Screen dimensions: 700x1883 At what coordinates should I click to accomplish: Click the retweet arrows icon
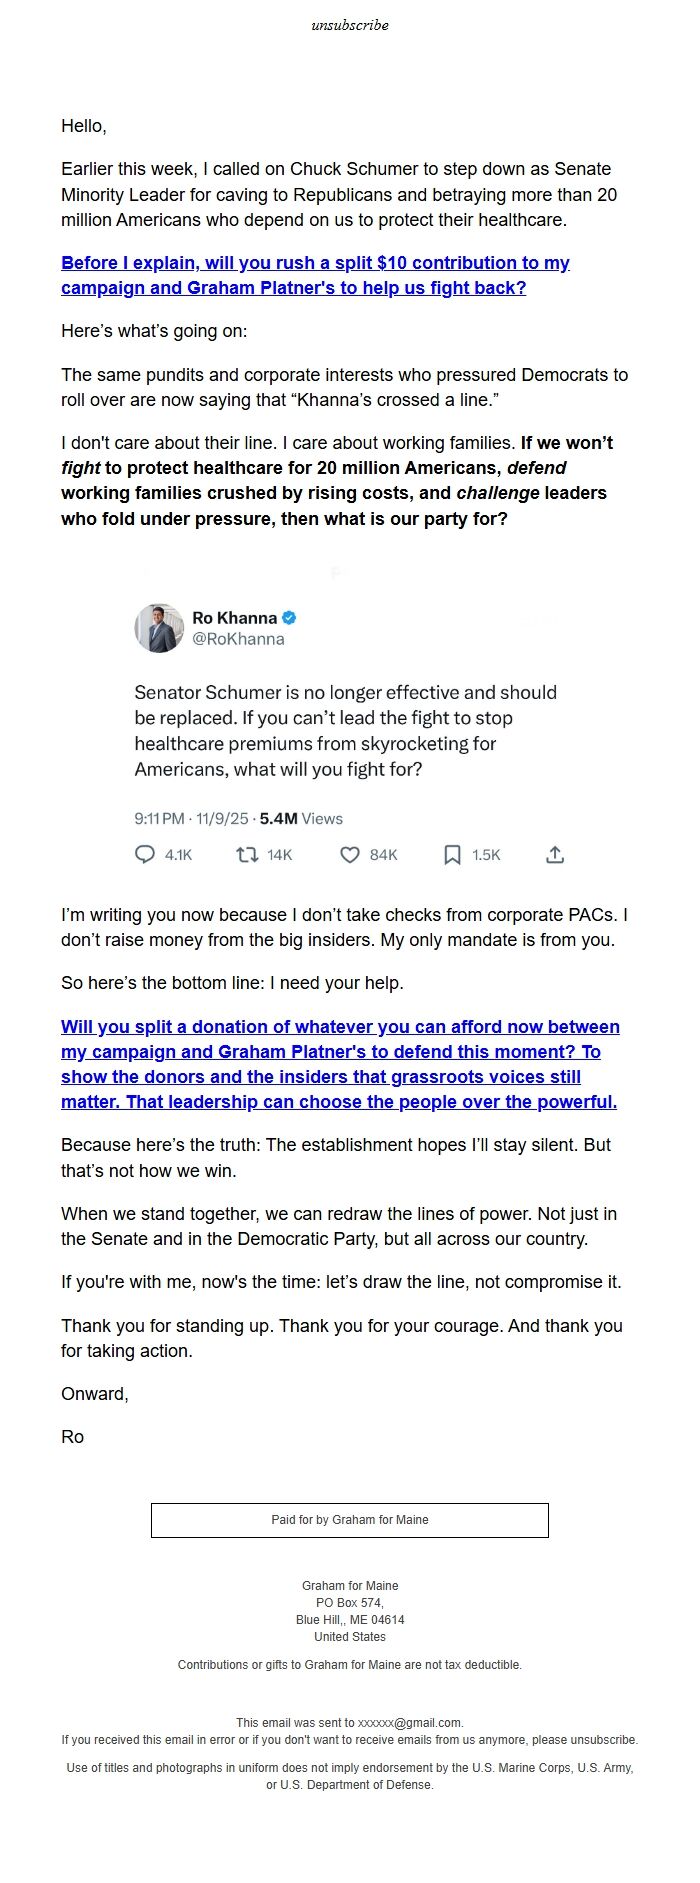[x=247, y=855]
